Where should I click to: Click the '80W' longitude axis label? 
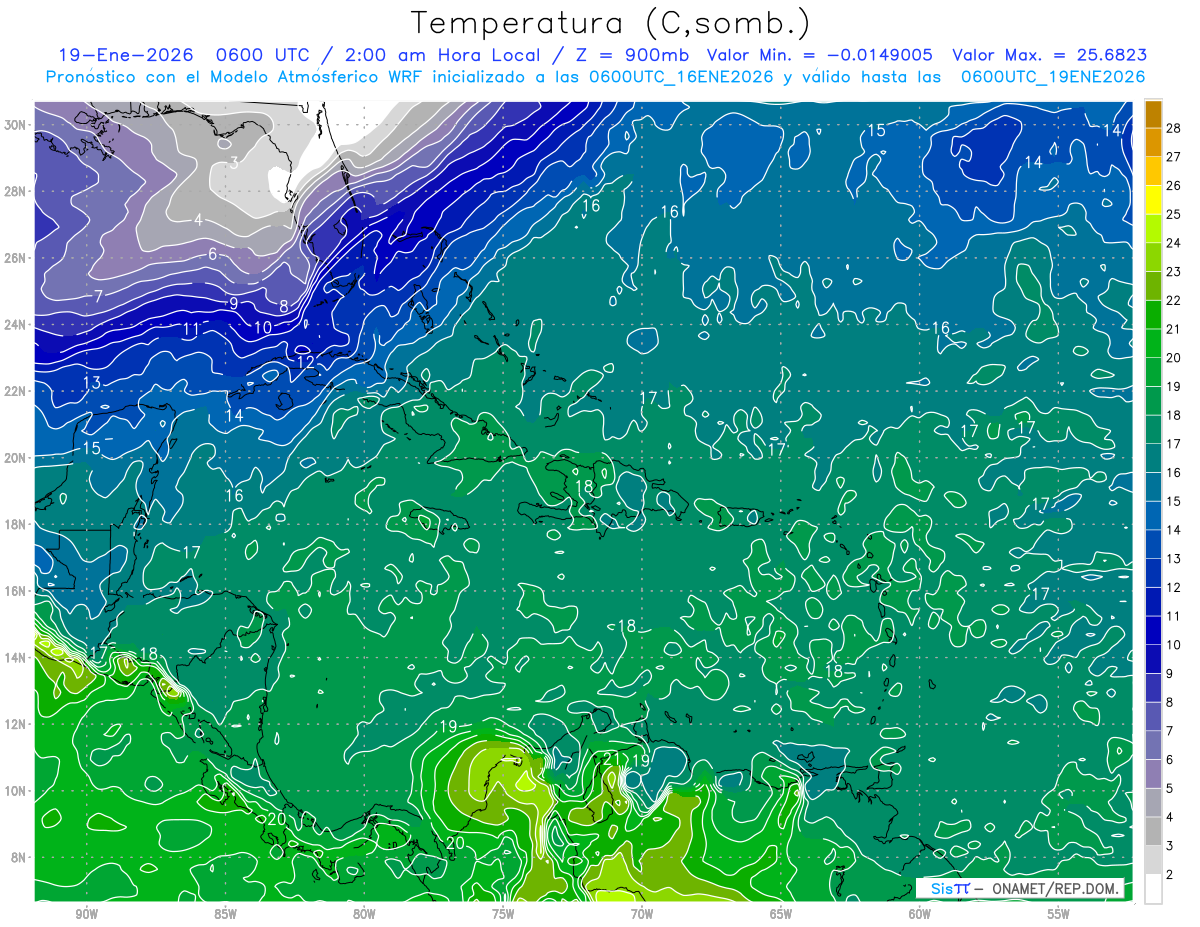364,914
